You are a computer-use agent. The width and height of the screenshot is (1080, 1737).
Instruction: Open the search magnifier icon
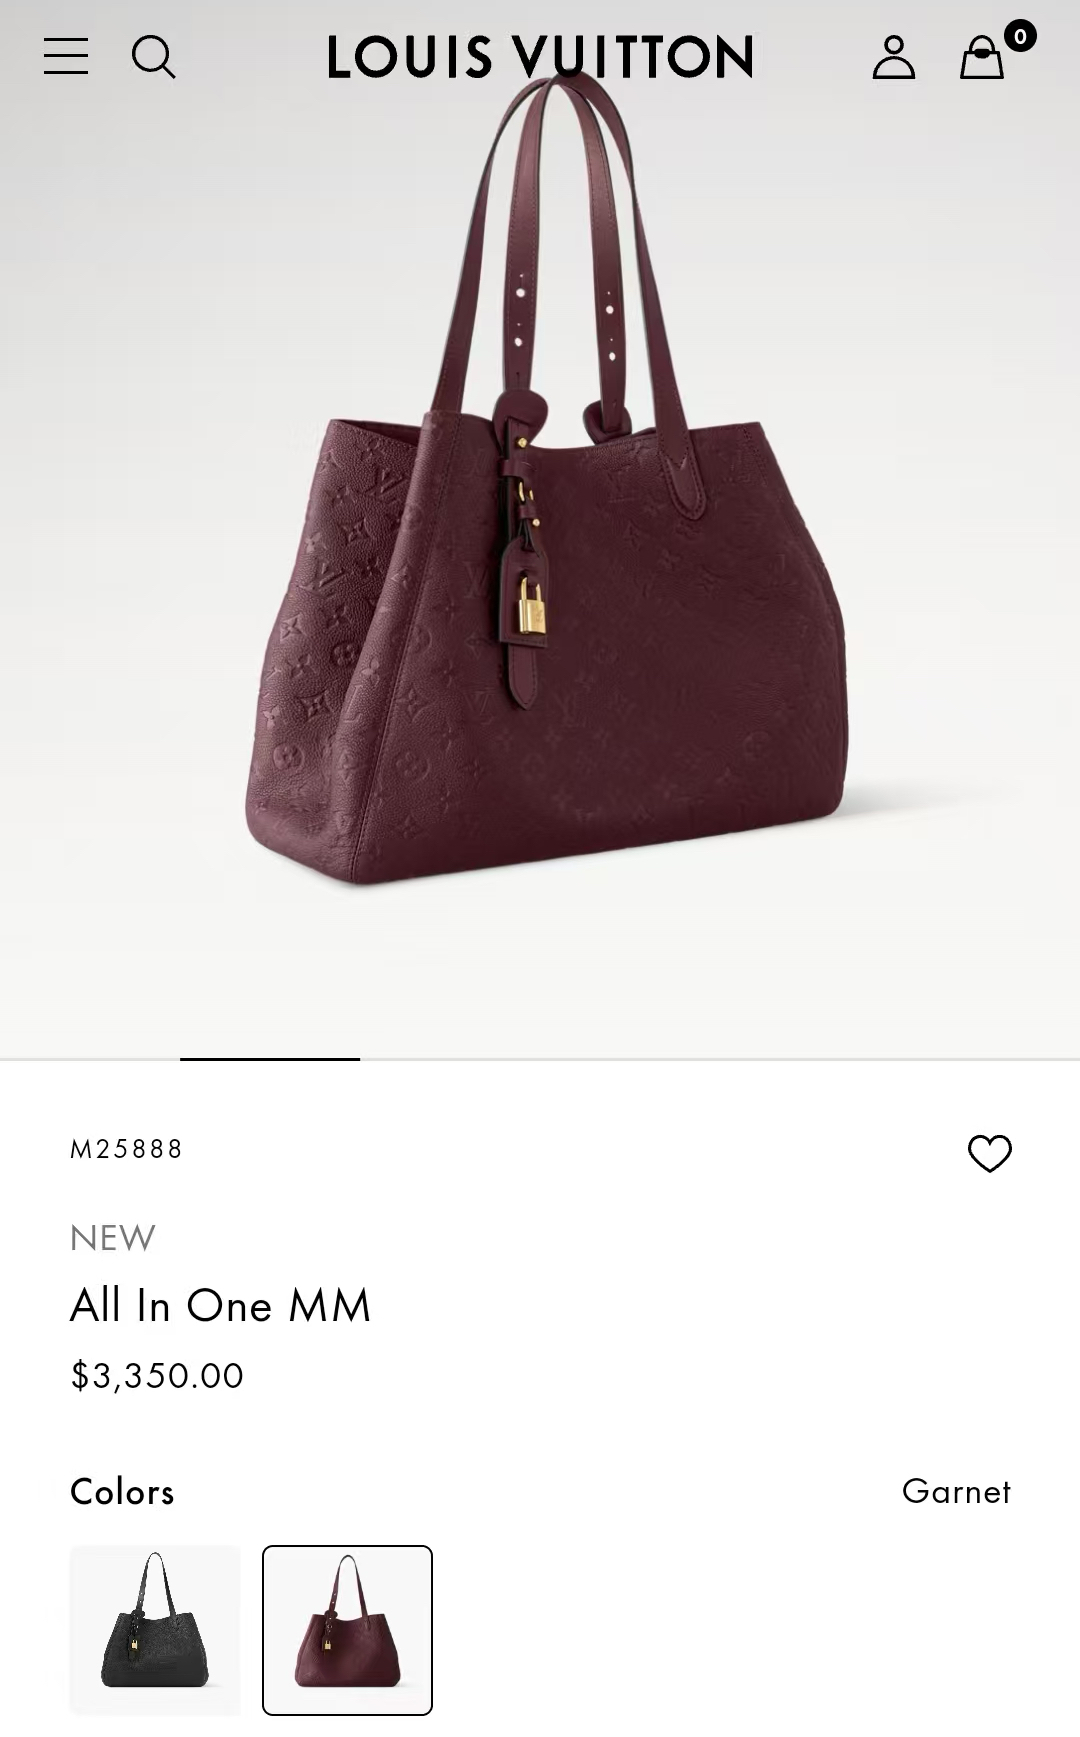point(154,57)
